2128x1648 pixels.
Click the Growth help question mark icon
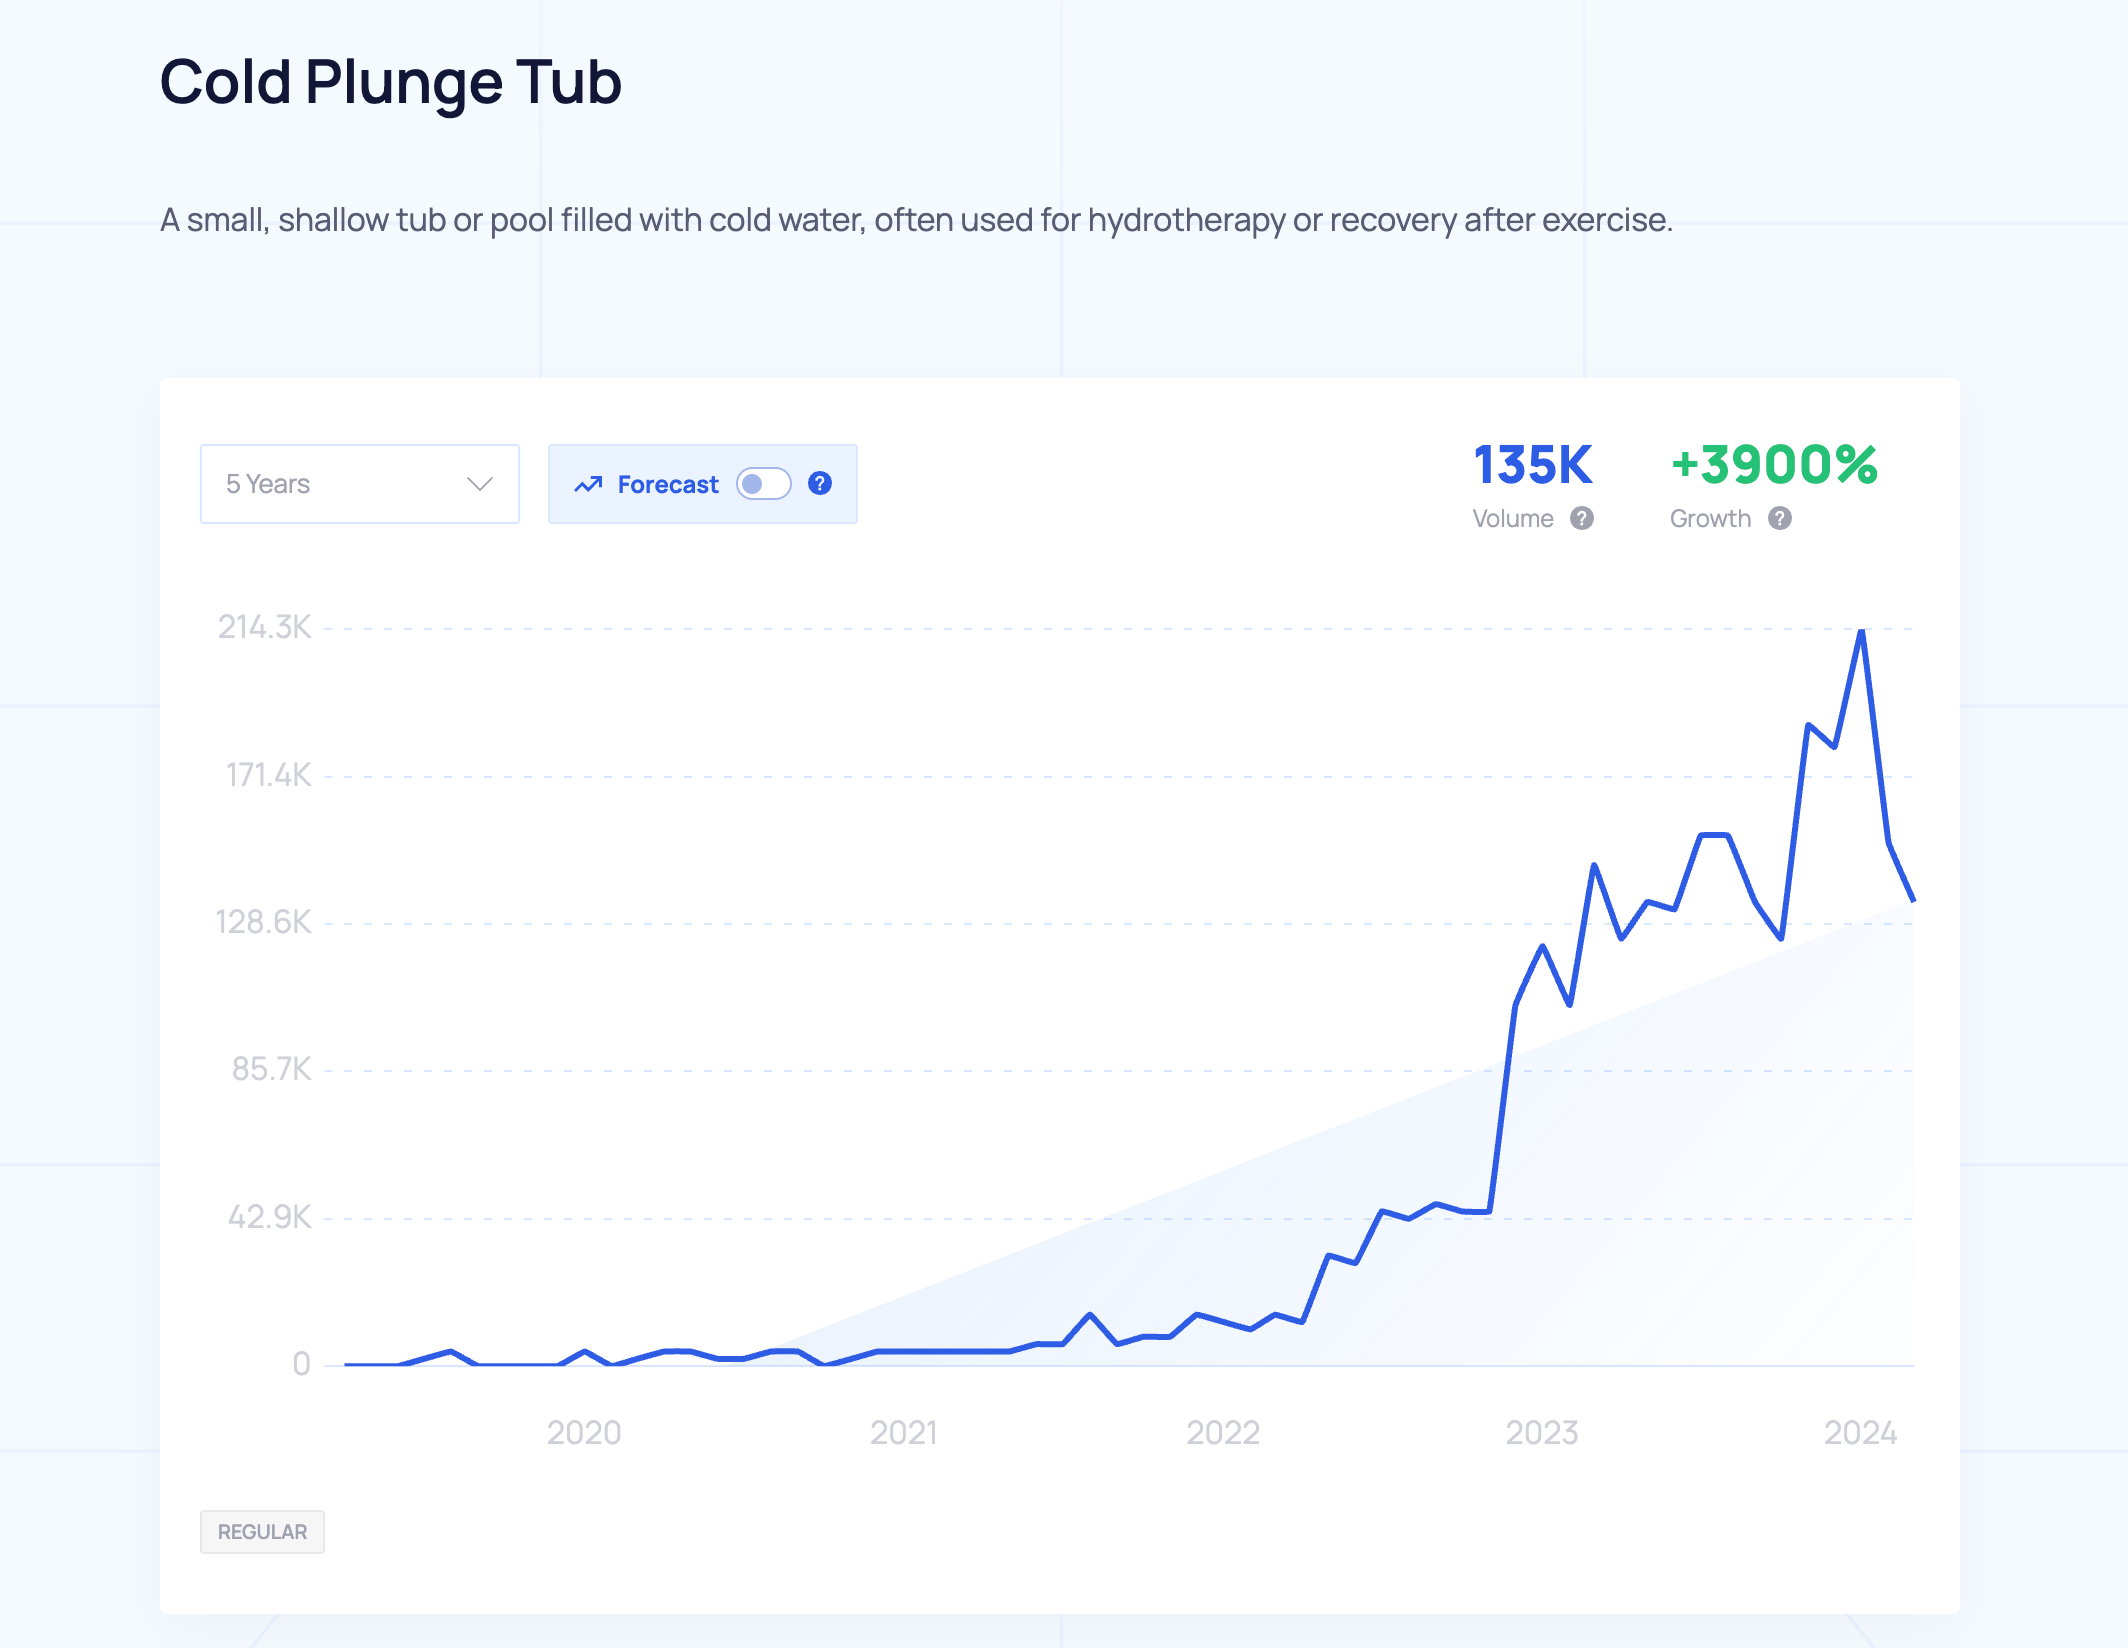1779,518
